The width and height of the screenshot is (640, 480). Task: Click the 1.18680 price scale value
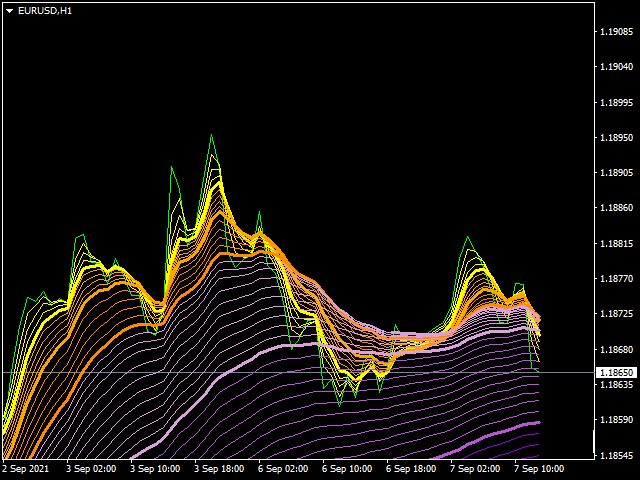(x=617, y=349)
